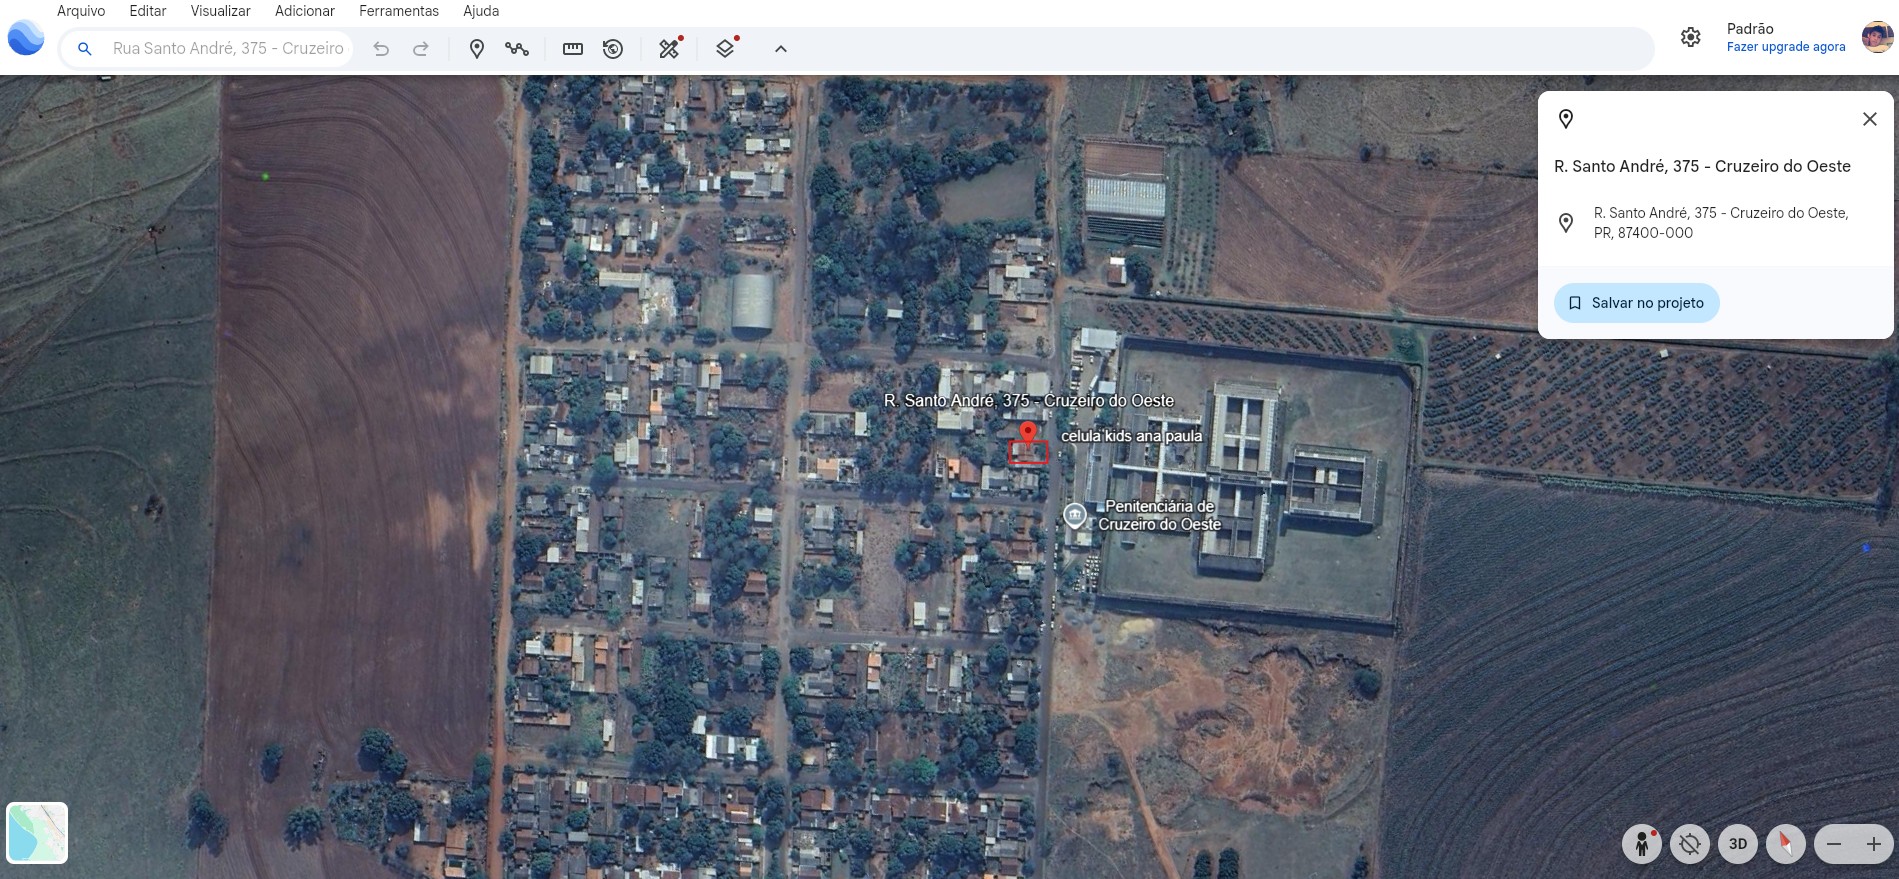Click the map style tools icon

[669, 49]
